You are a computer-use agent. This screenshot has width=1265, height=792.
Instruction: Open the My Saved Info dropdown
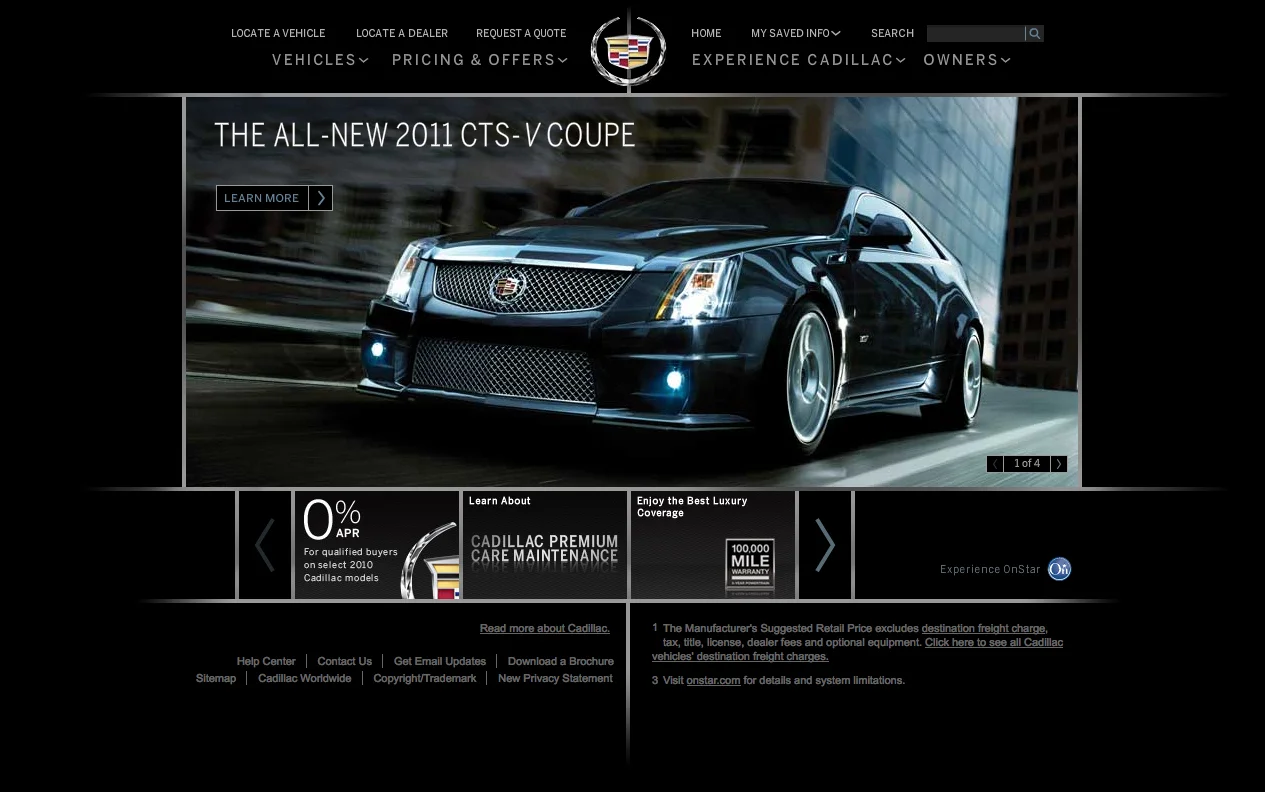pyautogui.click(x=796, y=33)
